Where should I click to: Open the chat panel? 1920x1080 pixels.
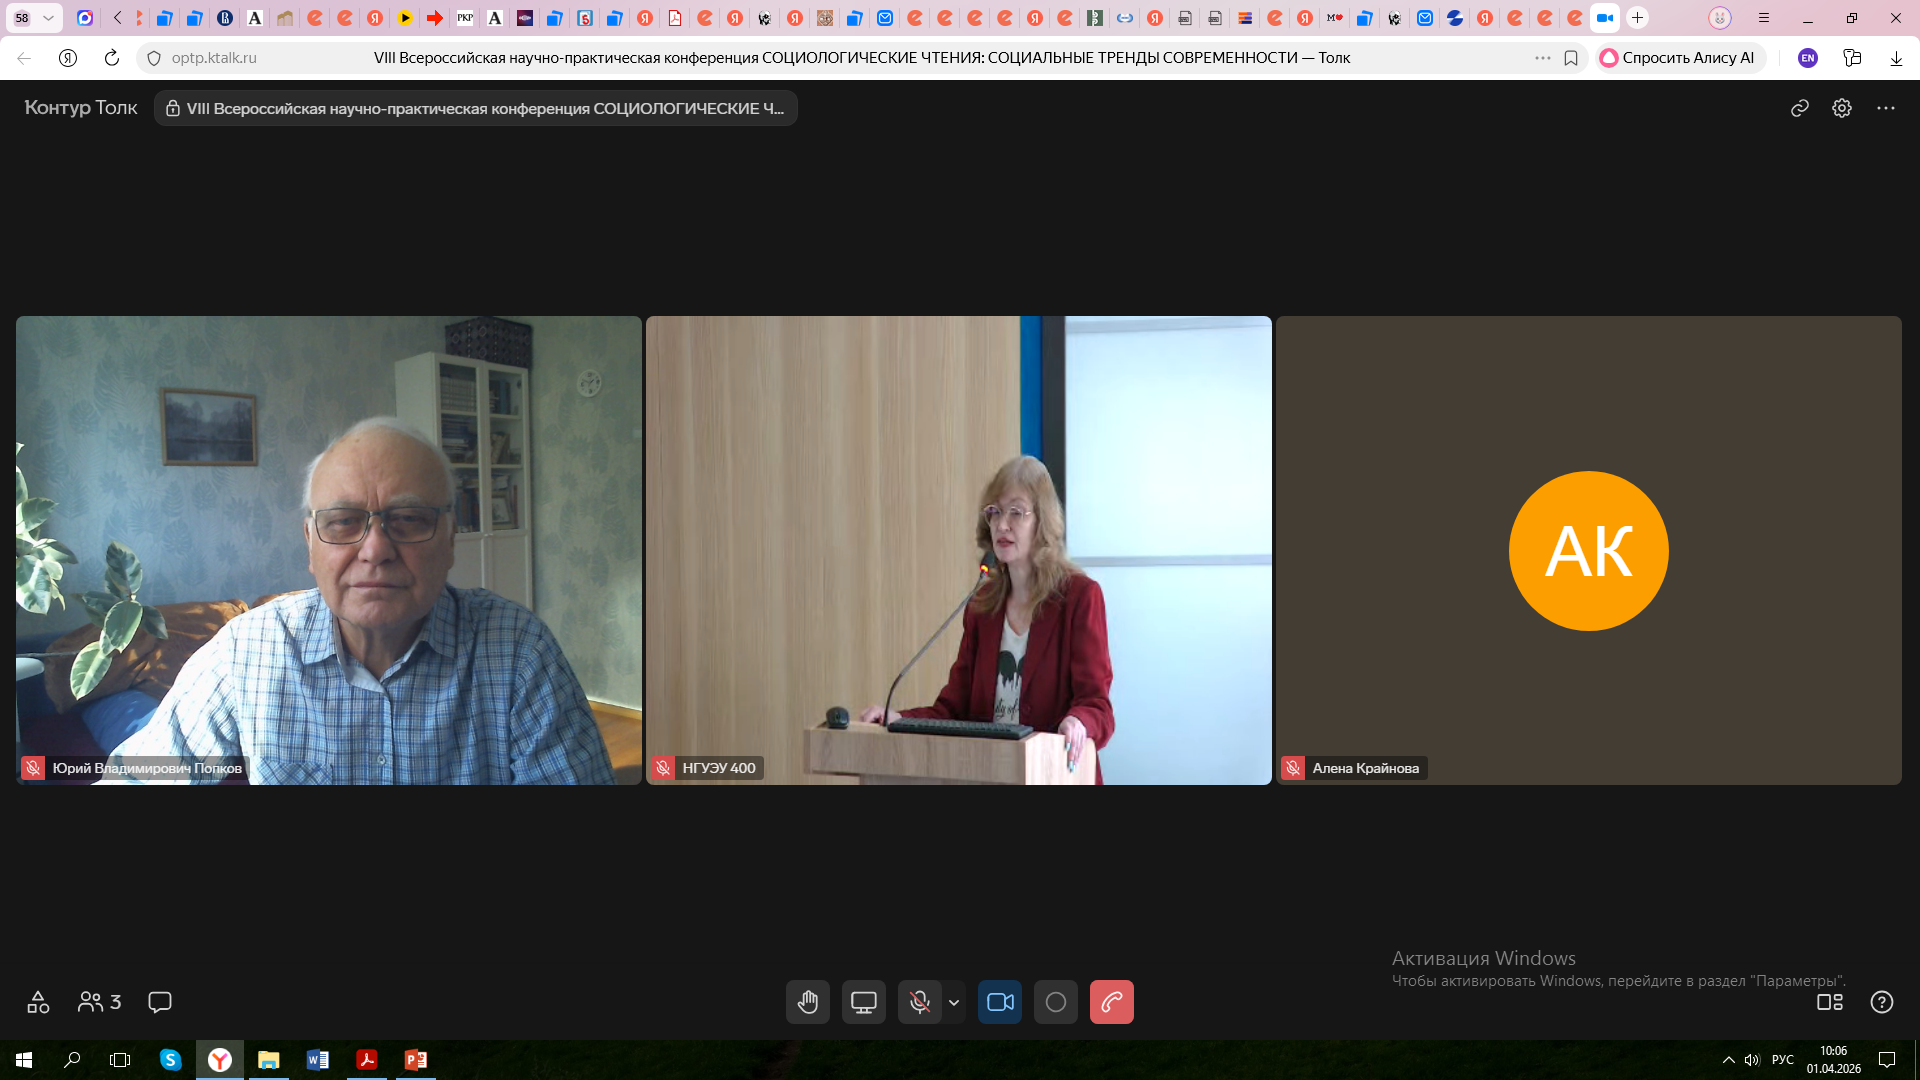[x=160, y=1002]
